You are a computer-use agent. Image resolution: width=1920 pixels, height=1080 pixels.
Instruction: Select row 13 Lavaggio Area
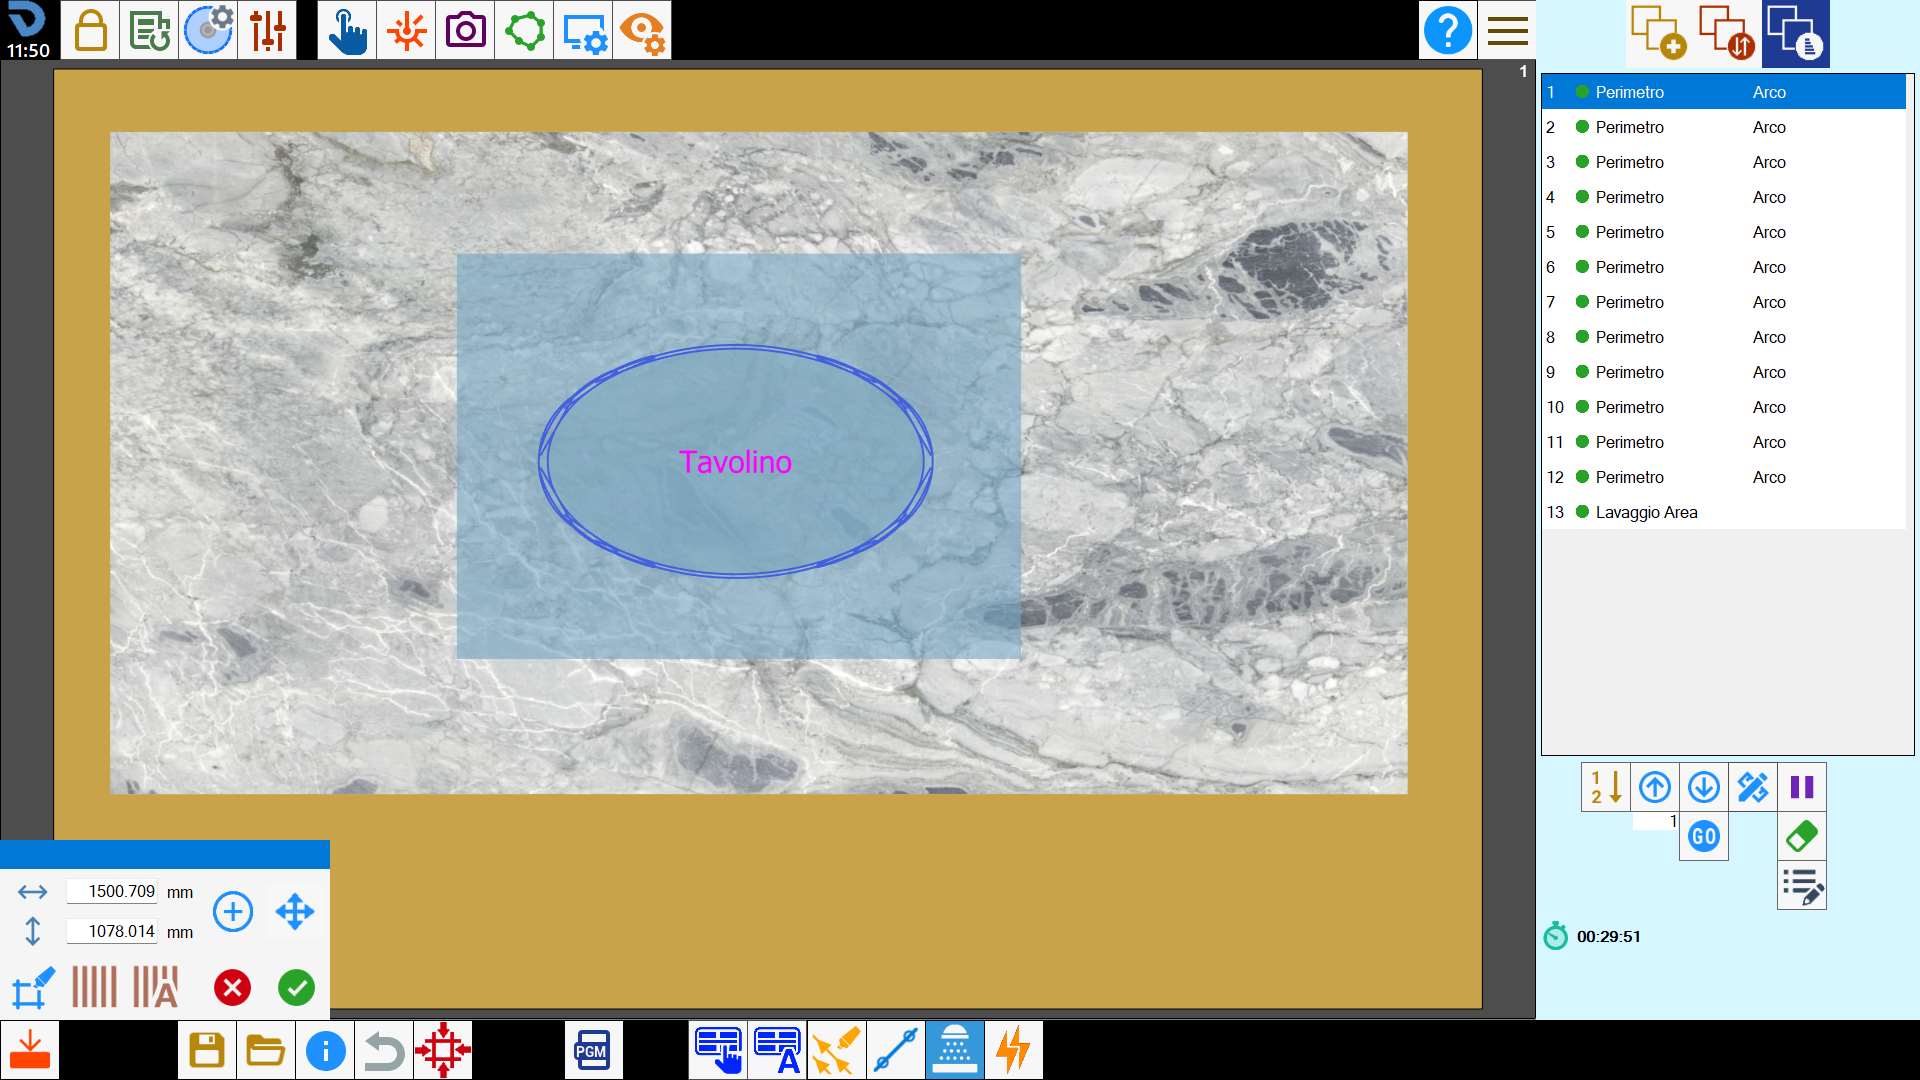point(1723,512)
